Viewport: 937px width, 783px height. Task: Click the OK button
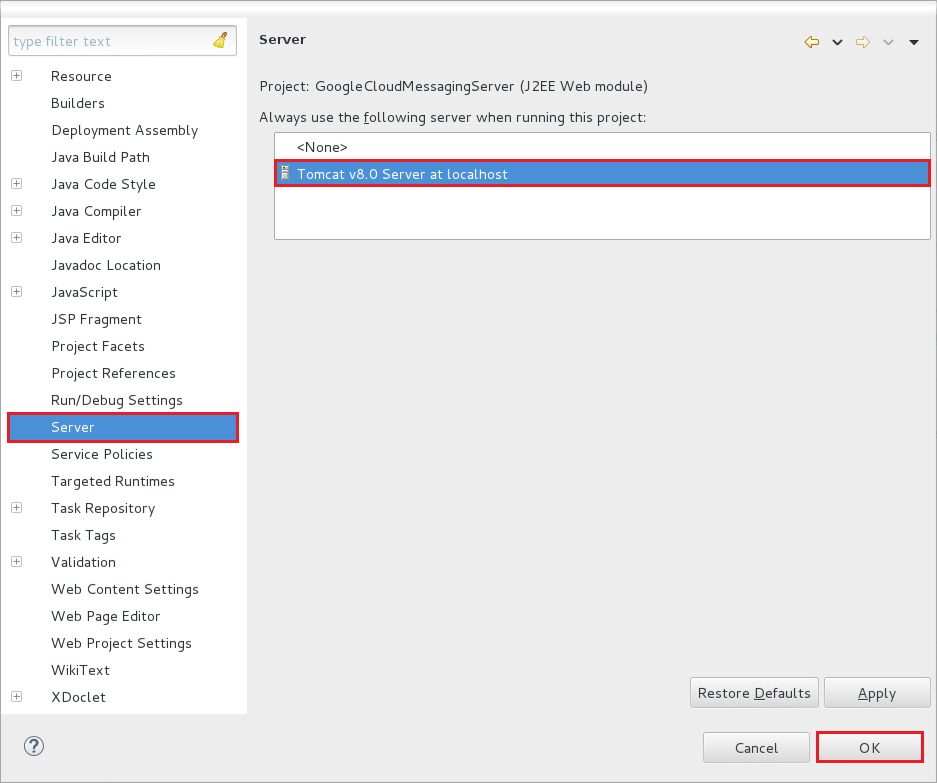click(x=869, y=747)
